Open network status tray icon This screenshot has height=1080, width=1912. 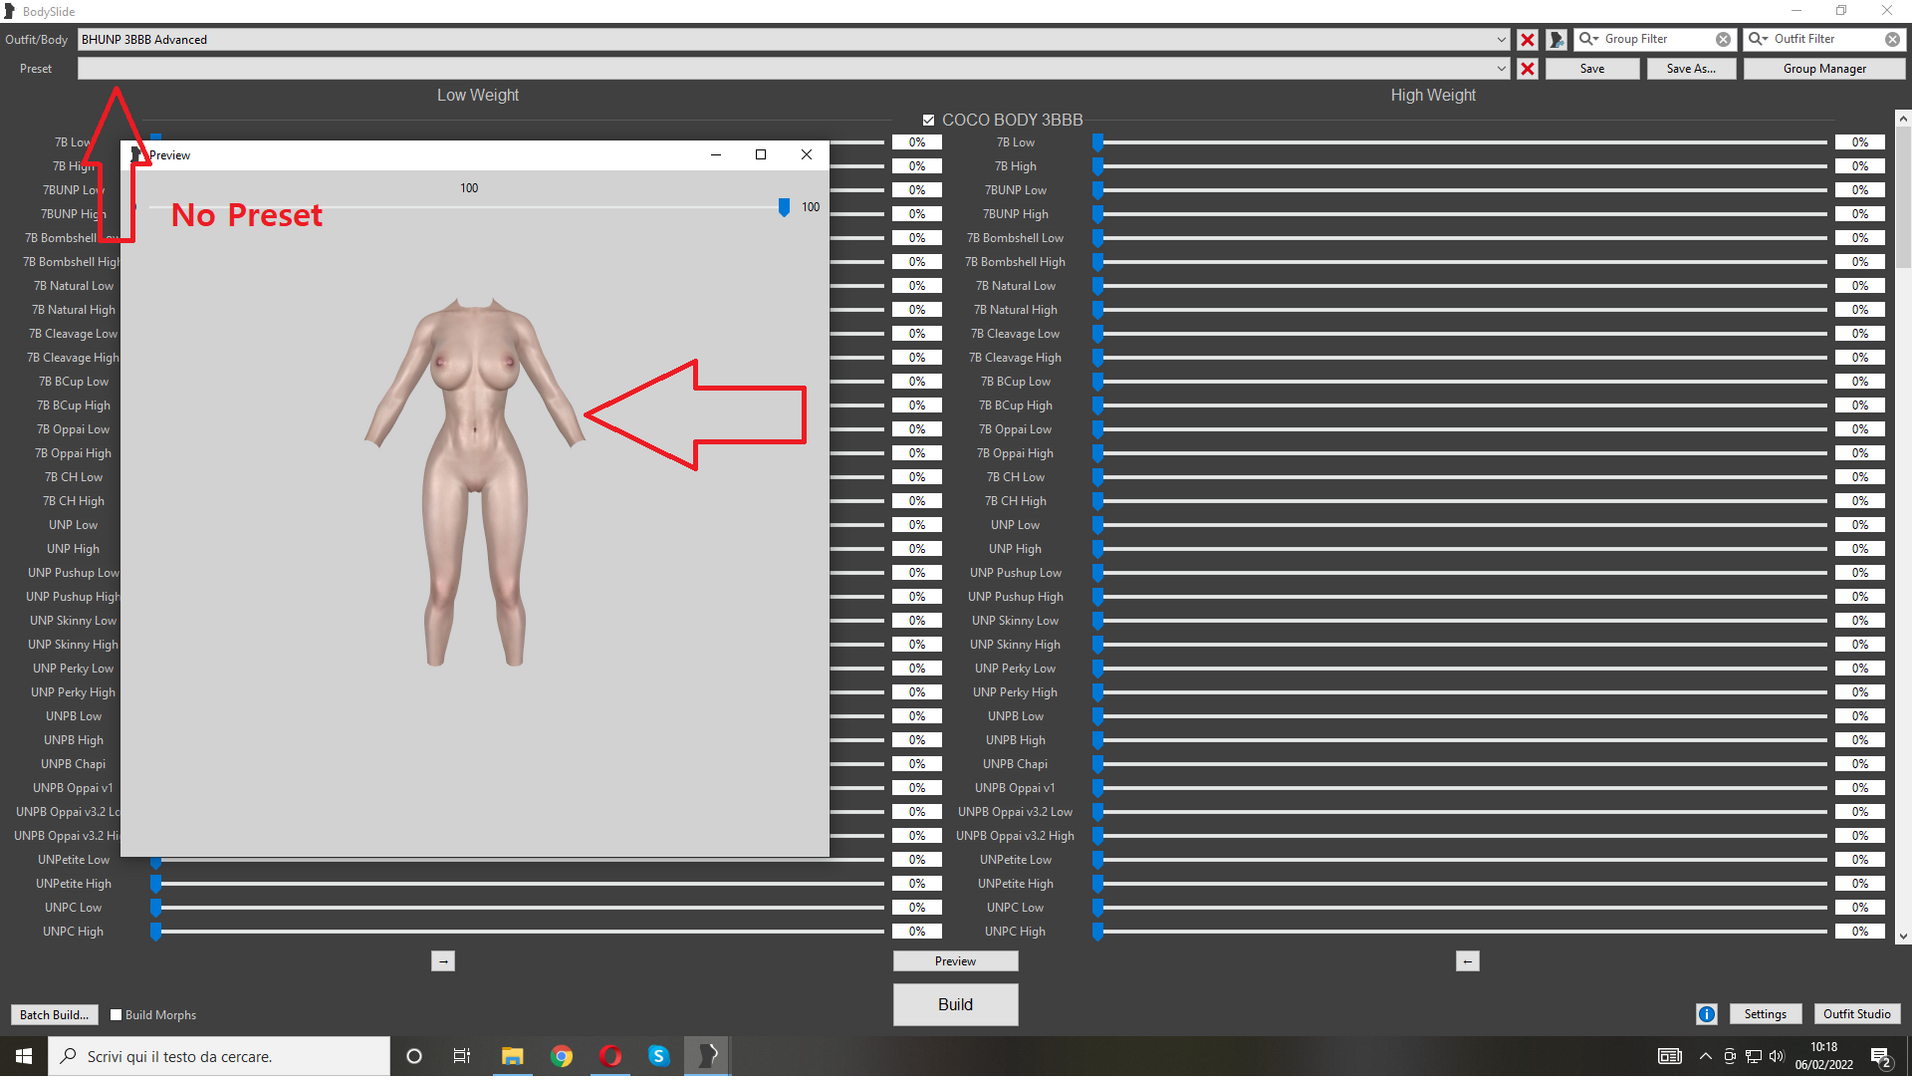pos(1753,1056)
